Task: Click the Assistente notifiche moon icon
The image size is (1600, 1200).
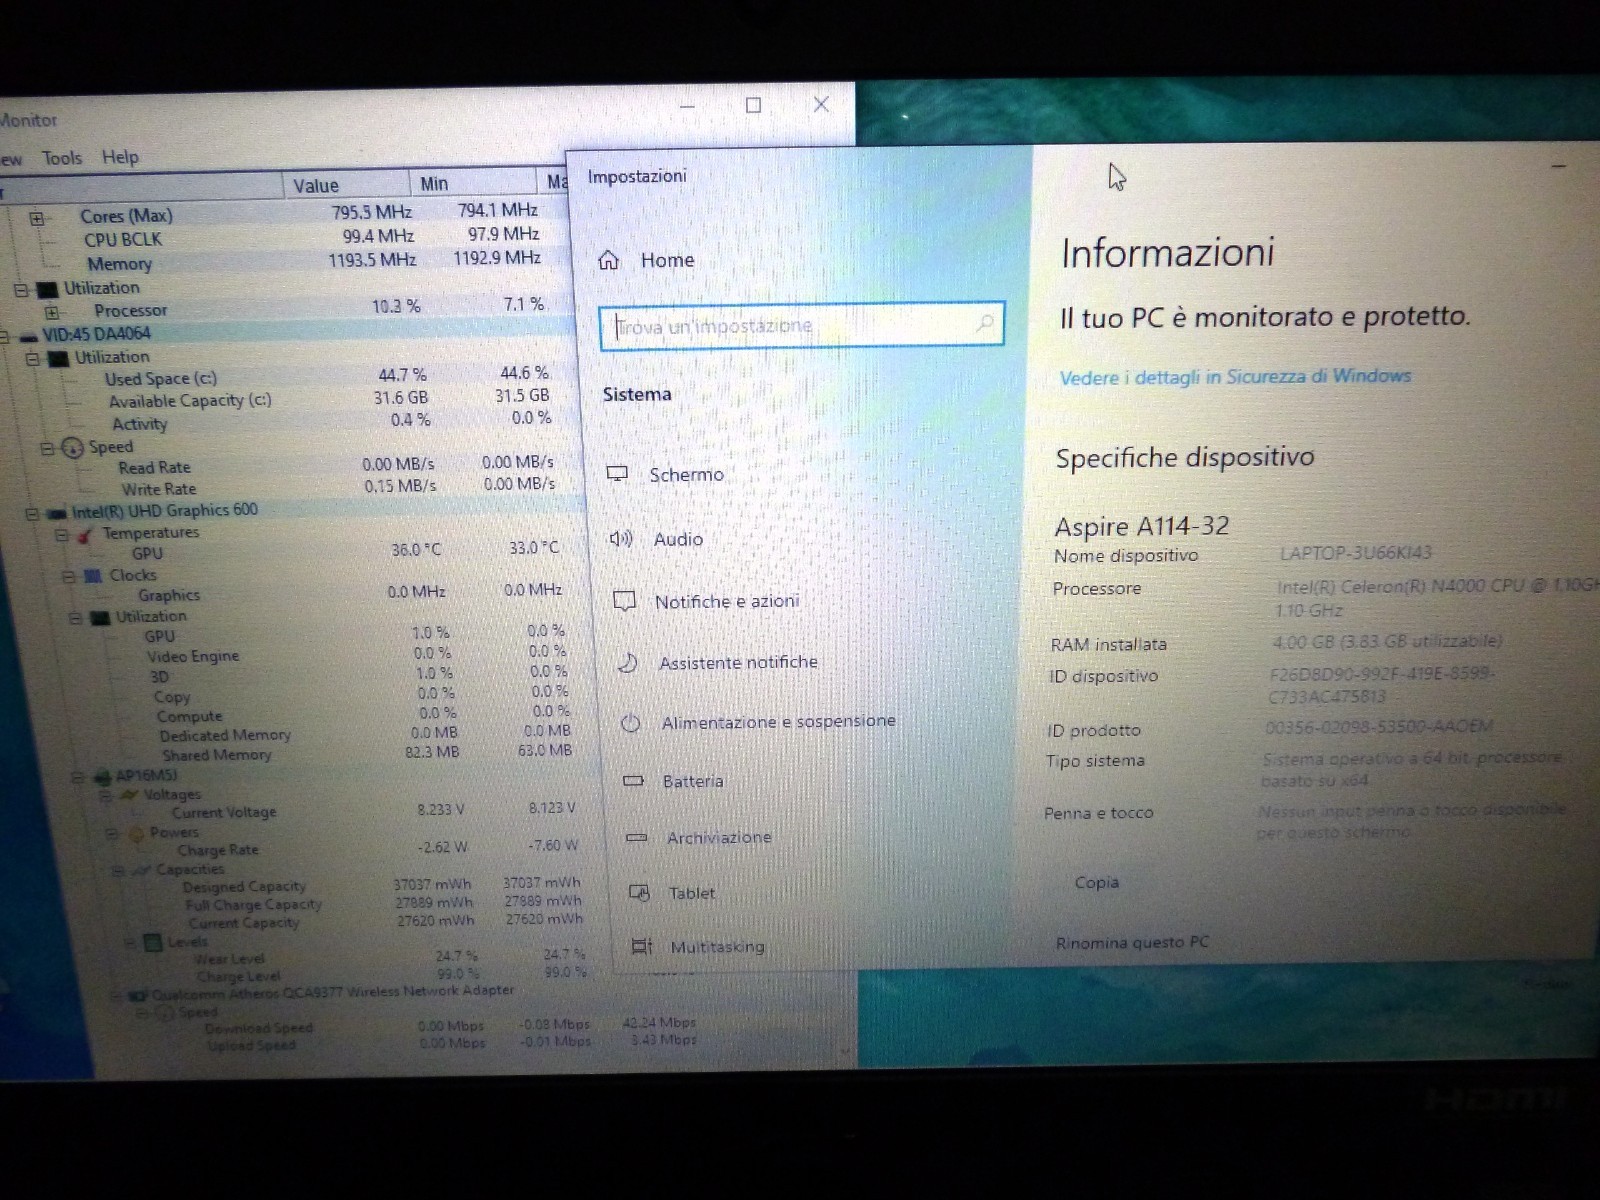Action: (x=627, y=662)
